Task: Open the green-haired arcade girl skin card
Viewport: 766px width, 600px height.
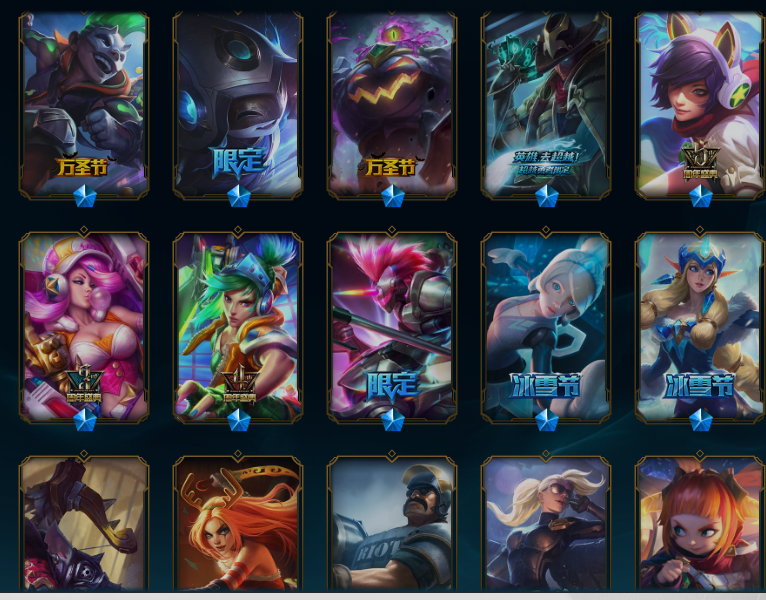Action: point(238,326)
